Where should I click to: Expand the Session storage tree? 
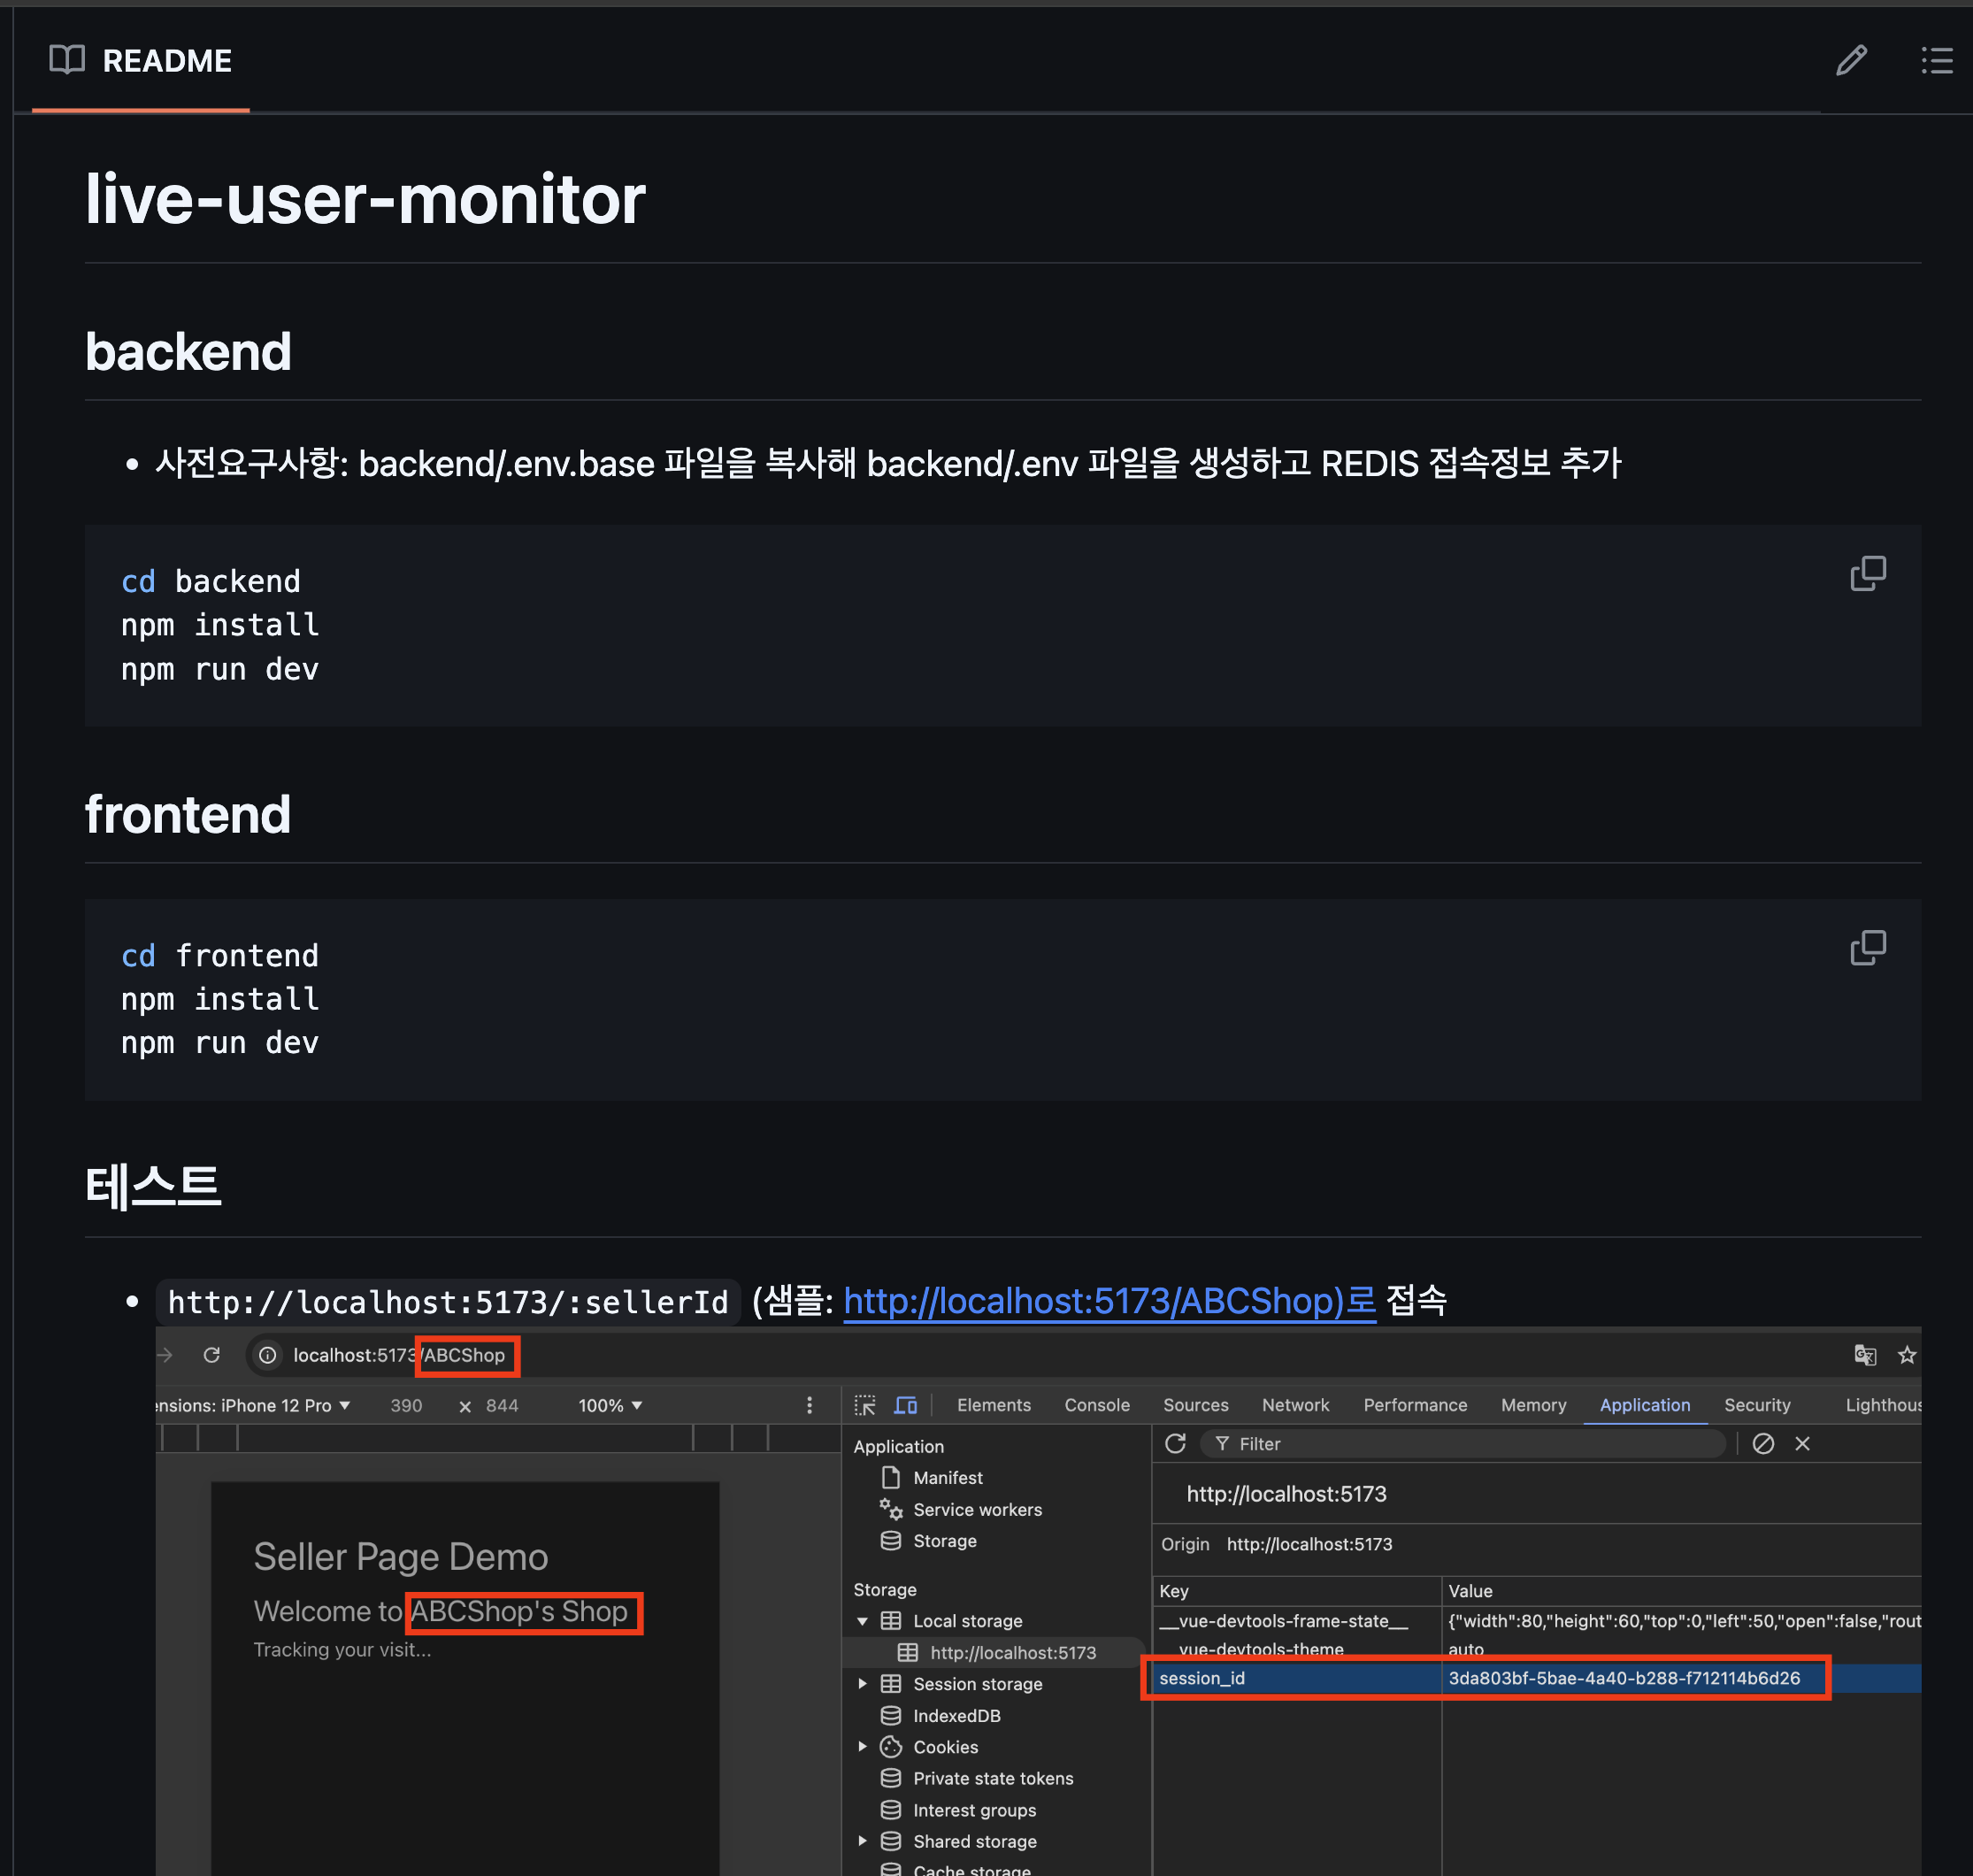(x=862, y=1684)
